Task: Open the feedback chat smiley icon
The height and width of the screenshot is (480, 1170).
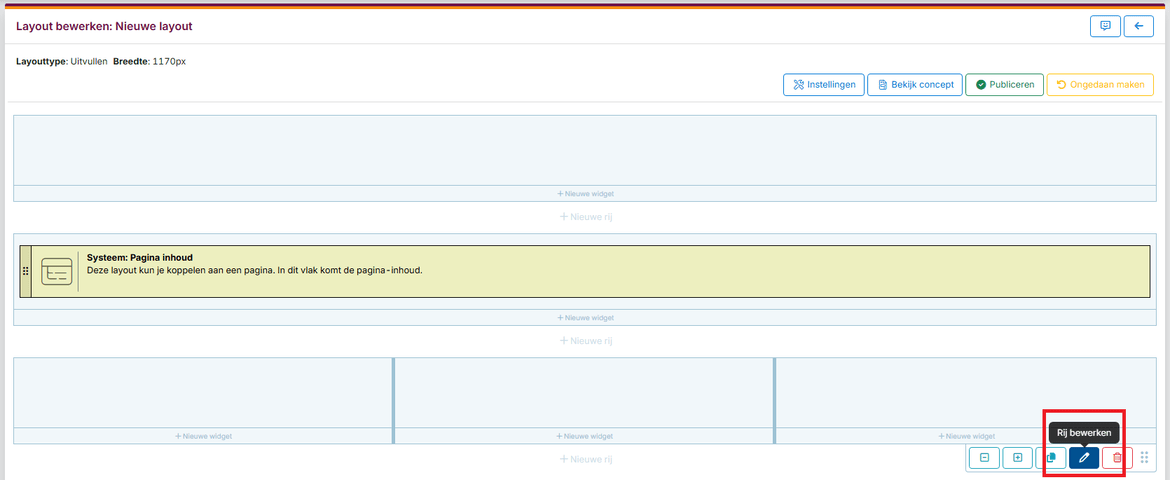Action: 1105,26
